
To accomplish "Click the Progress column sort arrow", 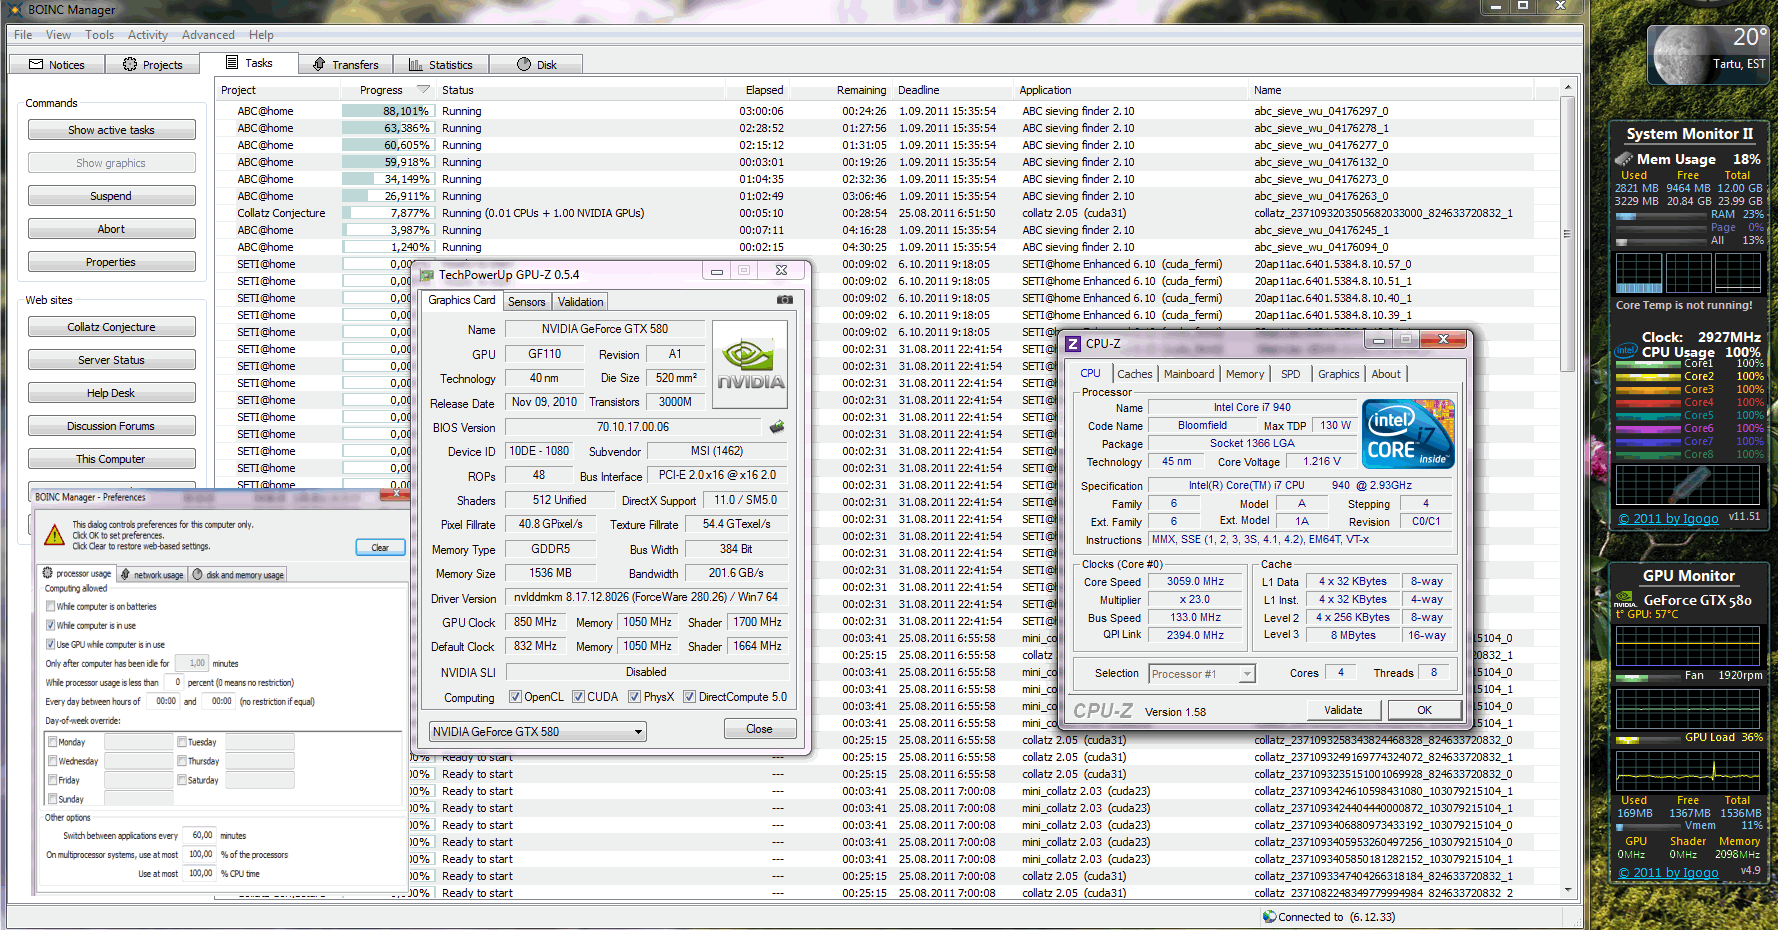I will pyautogui.click(x=423, y=90).
